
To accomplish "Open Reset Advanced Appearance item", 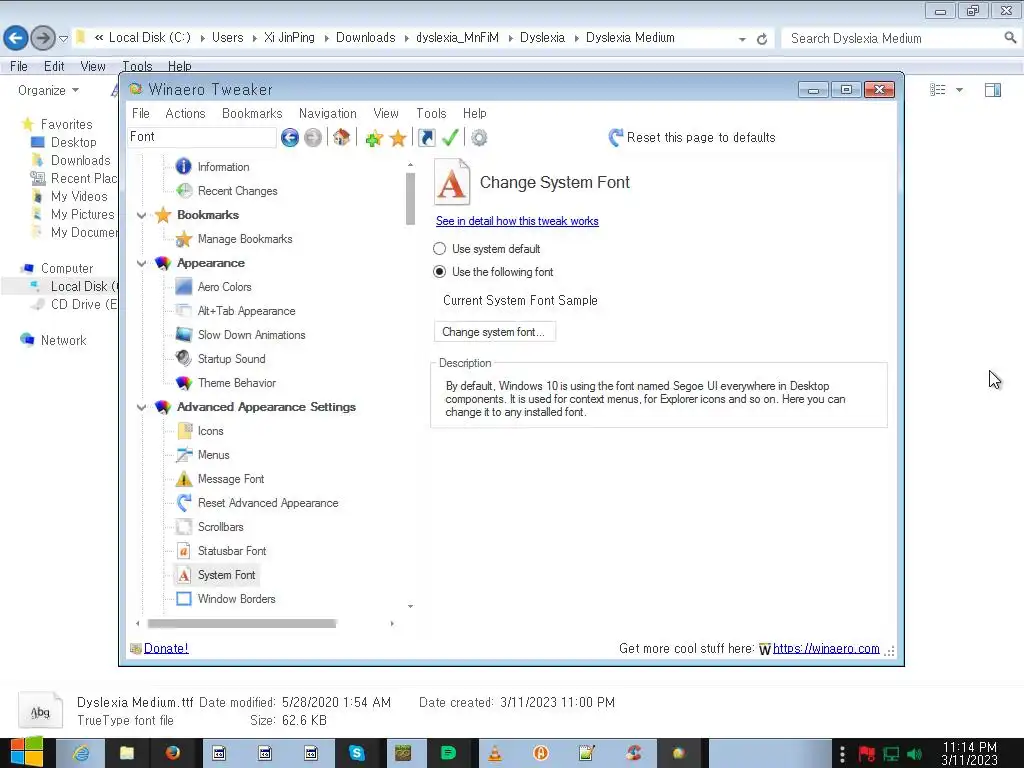I will coord(268,503).
